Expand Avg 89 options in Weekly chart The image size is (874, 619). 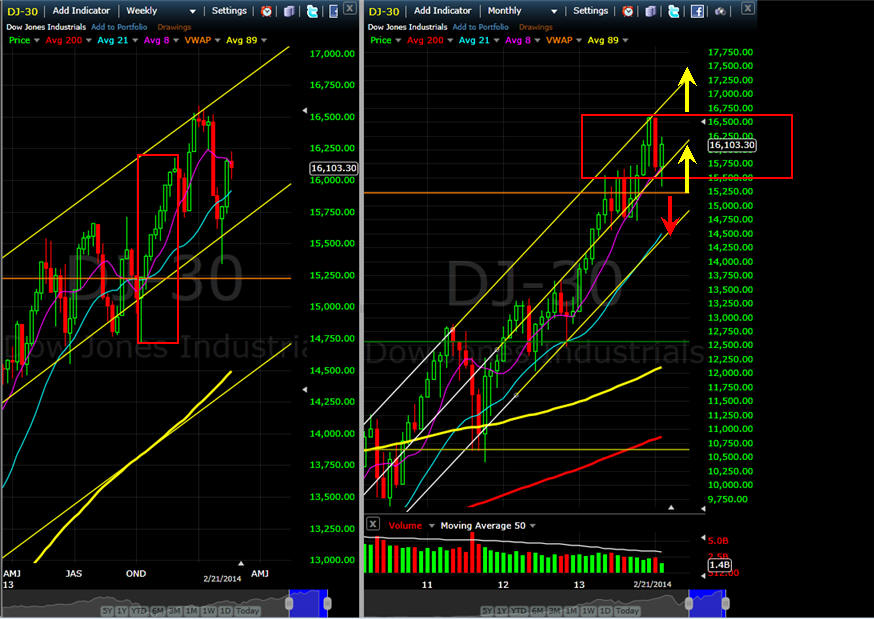pos(264,40)
